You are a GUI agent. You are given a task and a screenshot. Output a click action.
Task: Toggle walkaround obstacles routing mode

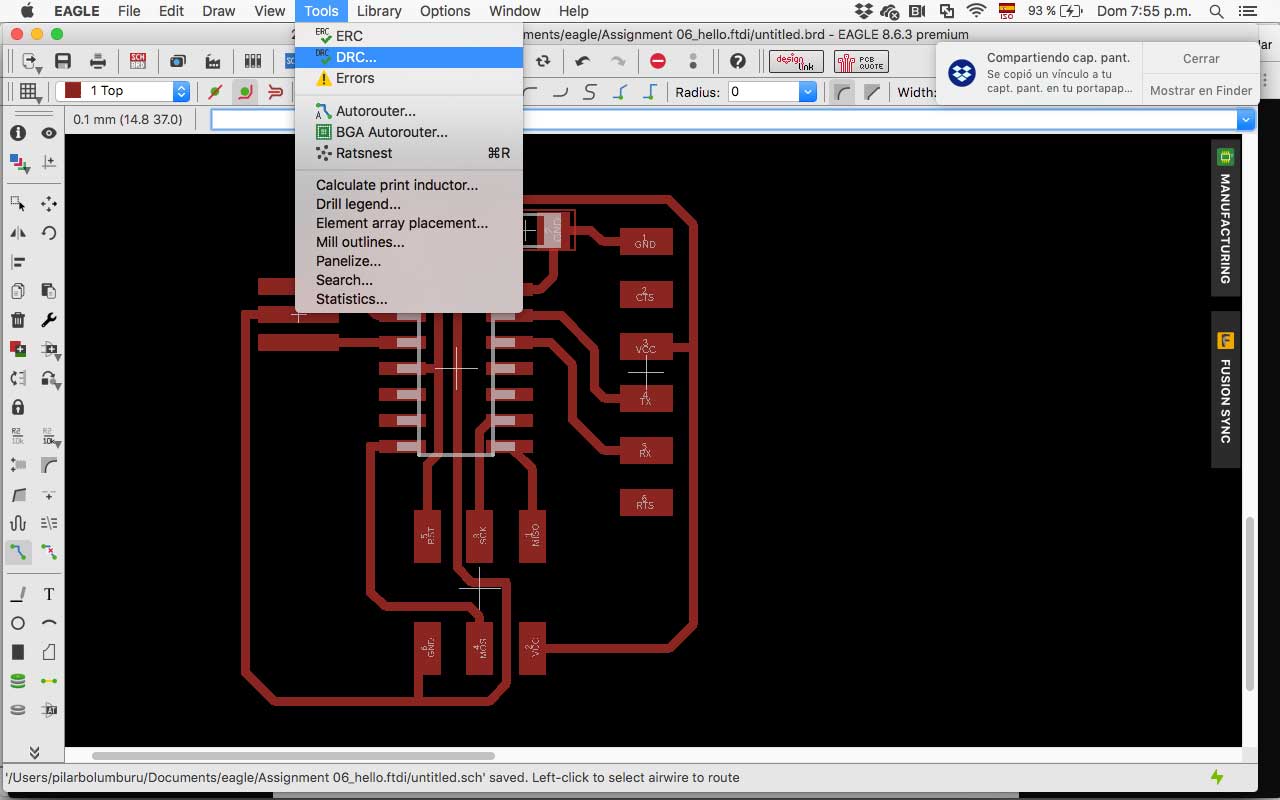(245, 91)
